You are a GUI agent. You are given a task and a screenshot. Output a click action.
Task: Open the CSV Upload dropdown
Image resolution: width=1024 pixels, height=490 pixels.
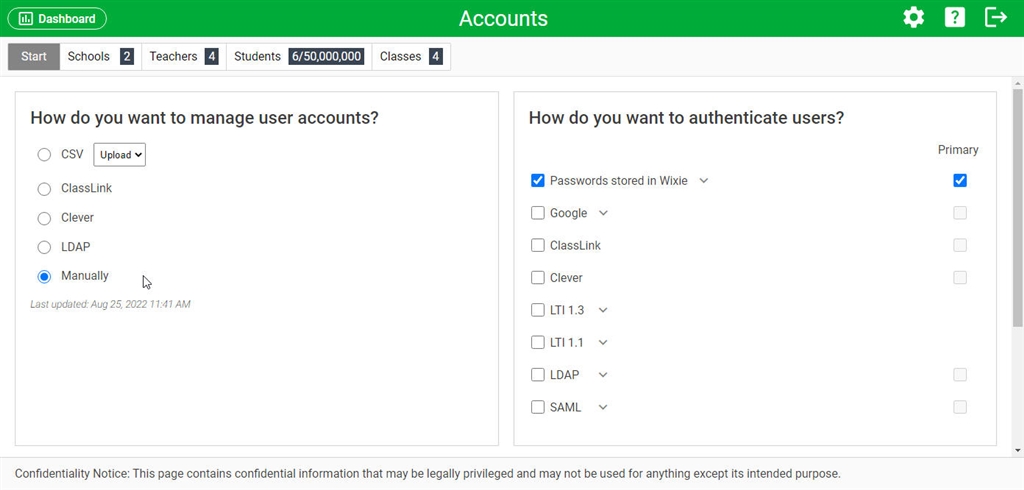coord(120,155)
